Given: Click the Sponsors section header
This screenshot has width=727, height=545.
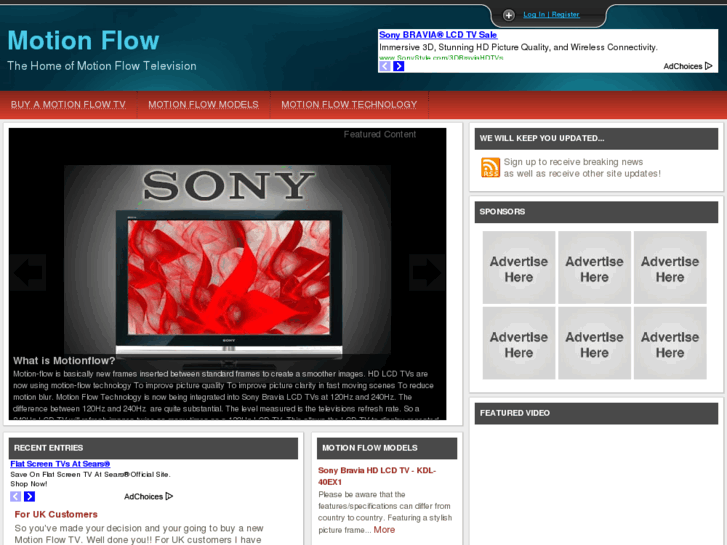Looking at the screenshot, I should (596, 212).
